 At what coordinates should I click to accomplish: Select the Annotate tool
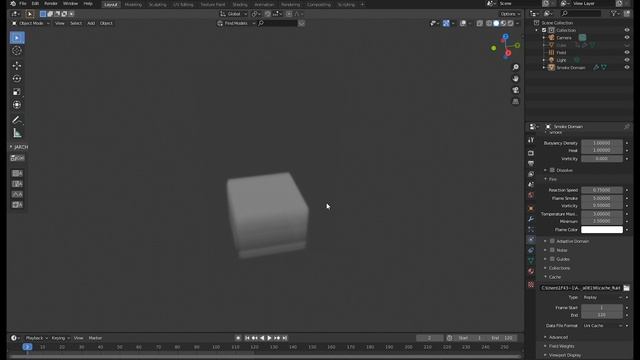point(17,120)
